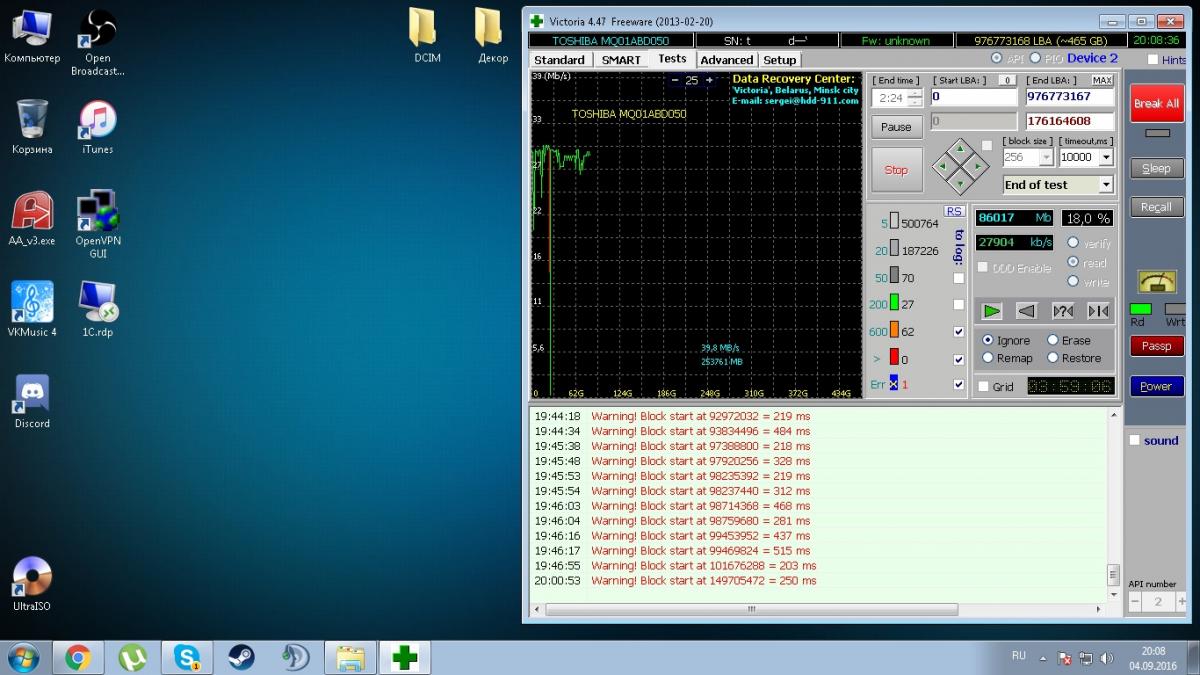The image size is (1200, 675).
Task: Click the Sleep button
Action: (1156, 168)
